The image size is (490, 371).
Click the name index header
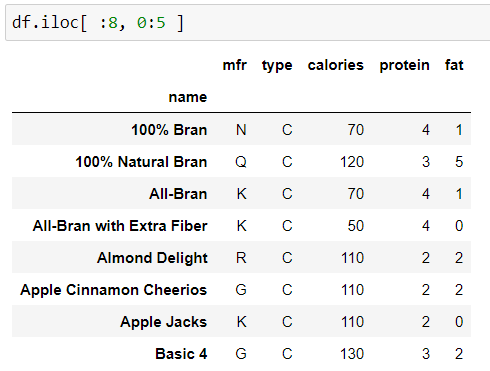(x=188, y=97)
